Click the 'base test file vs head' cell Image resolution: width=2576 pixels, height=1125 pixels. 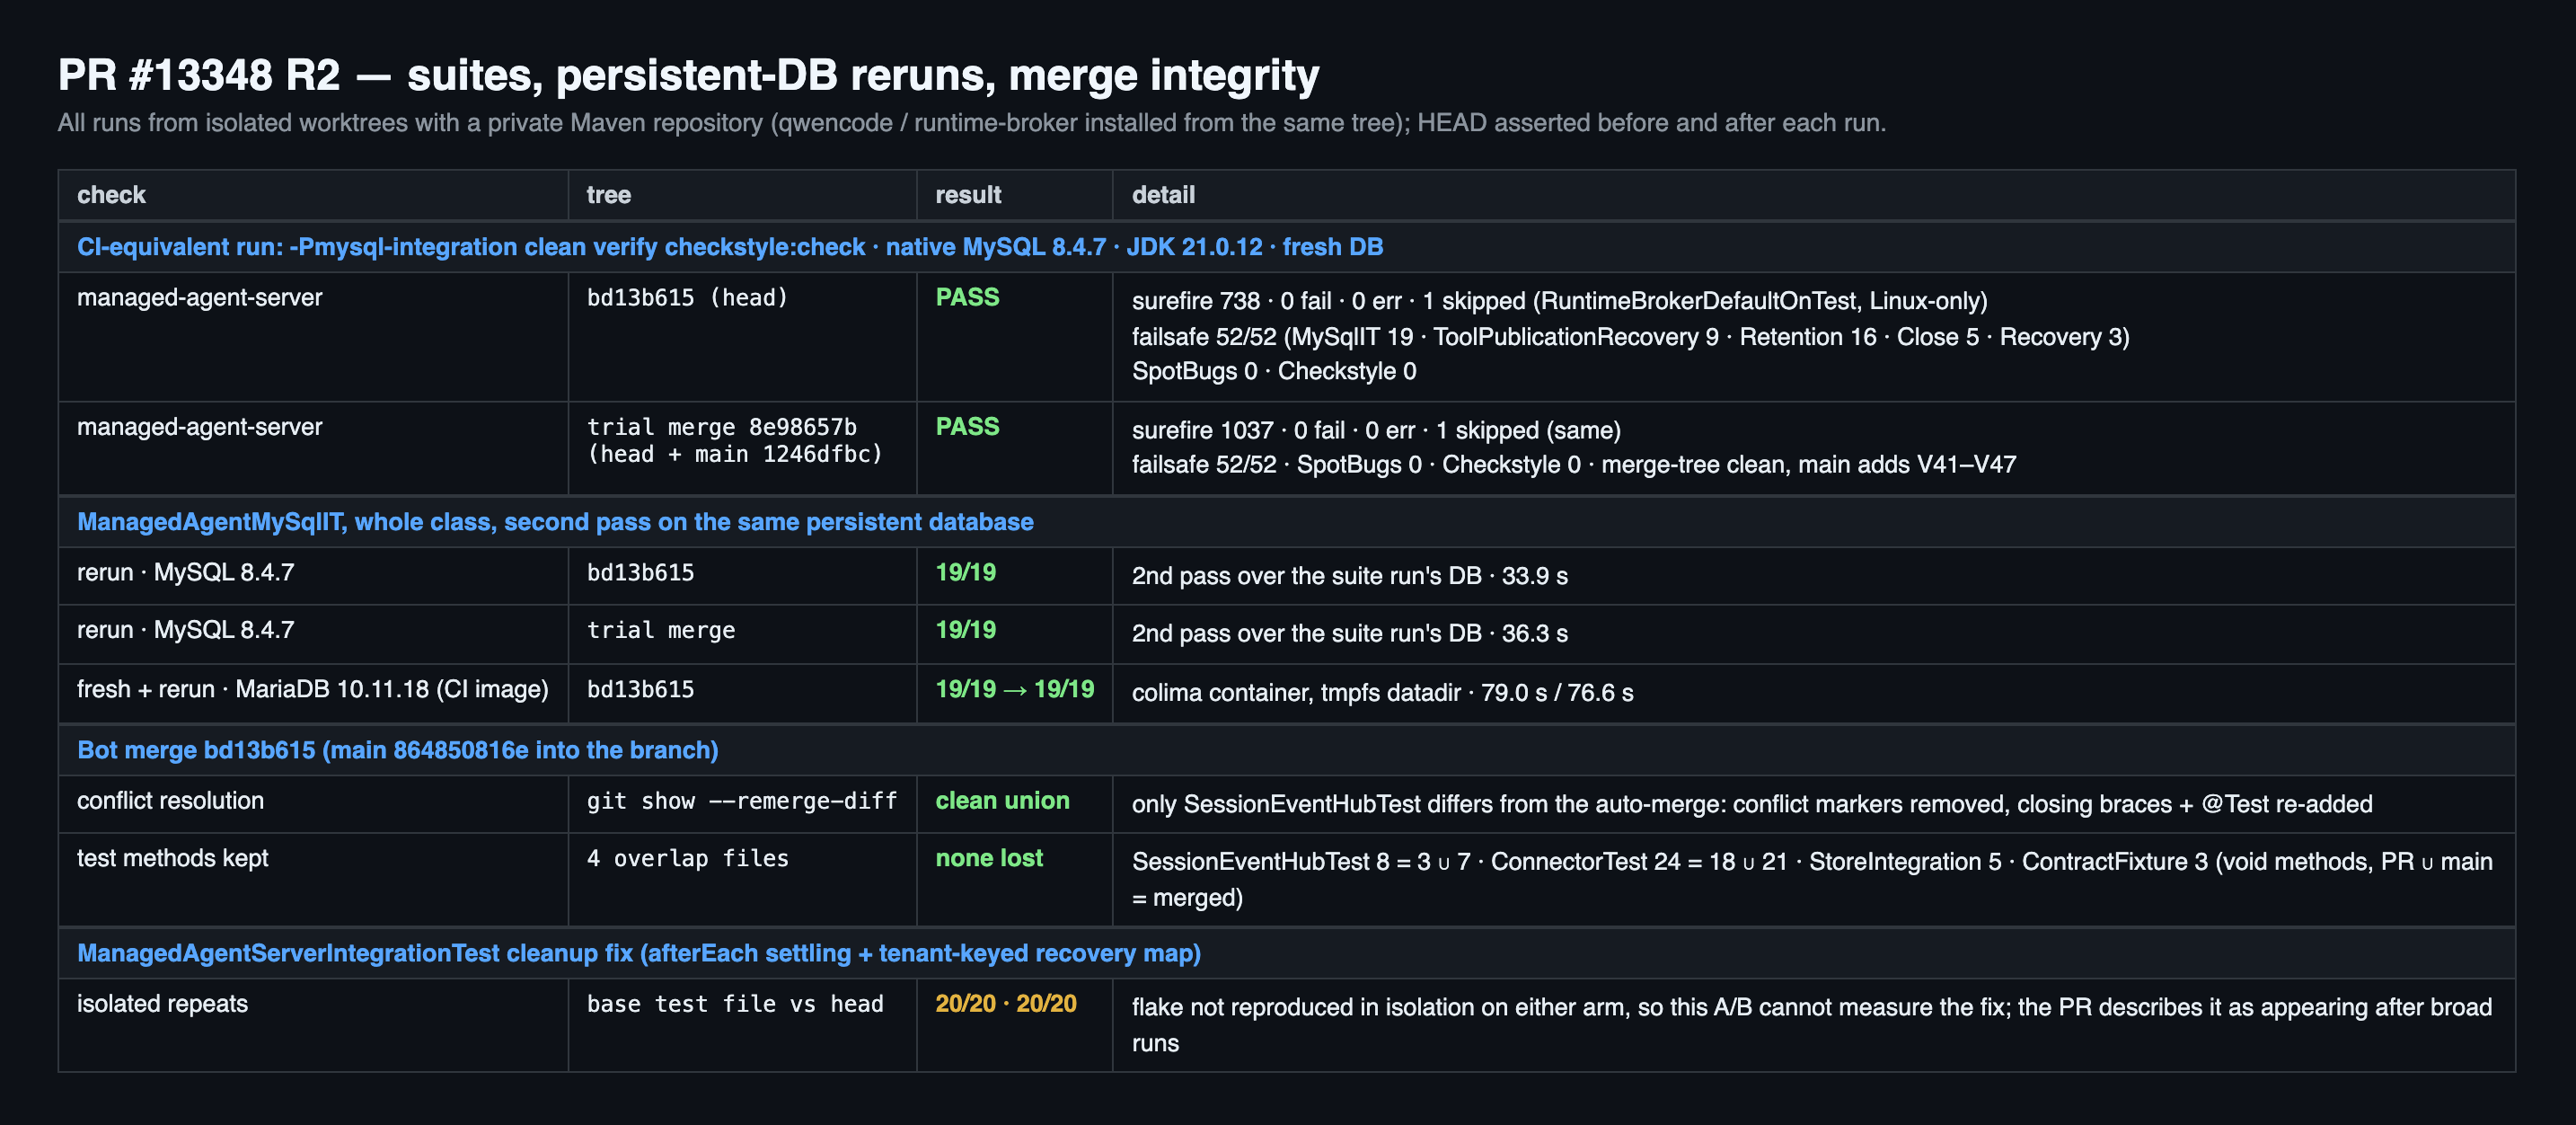click(734, 1004)
